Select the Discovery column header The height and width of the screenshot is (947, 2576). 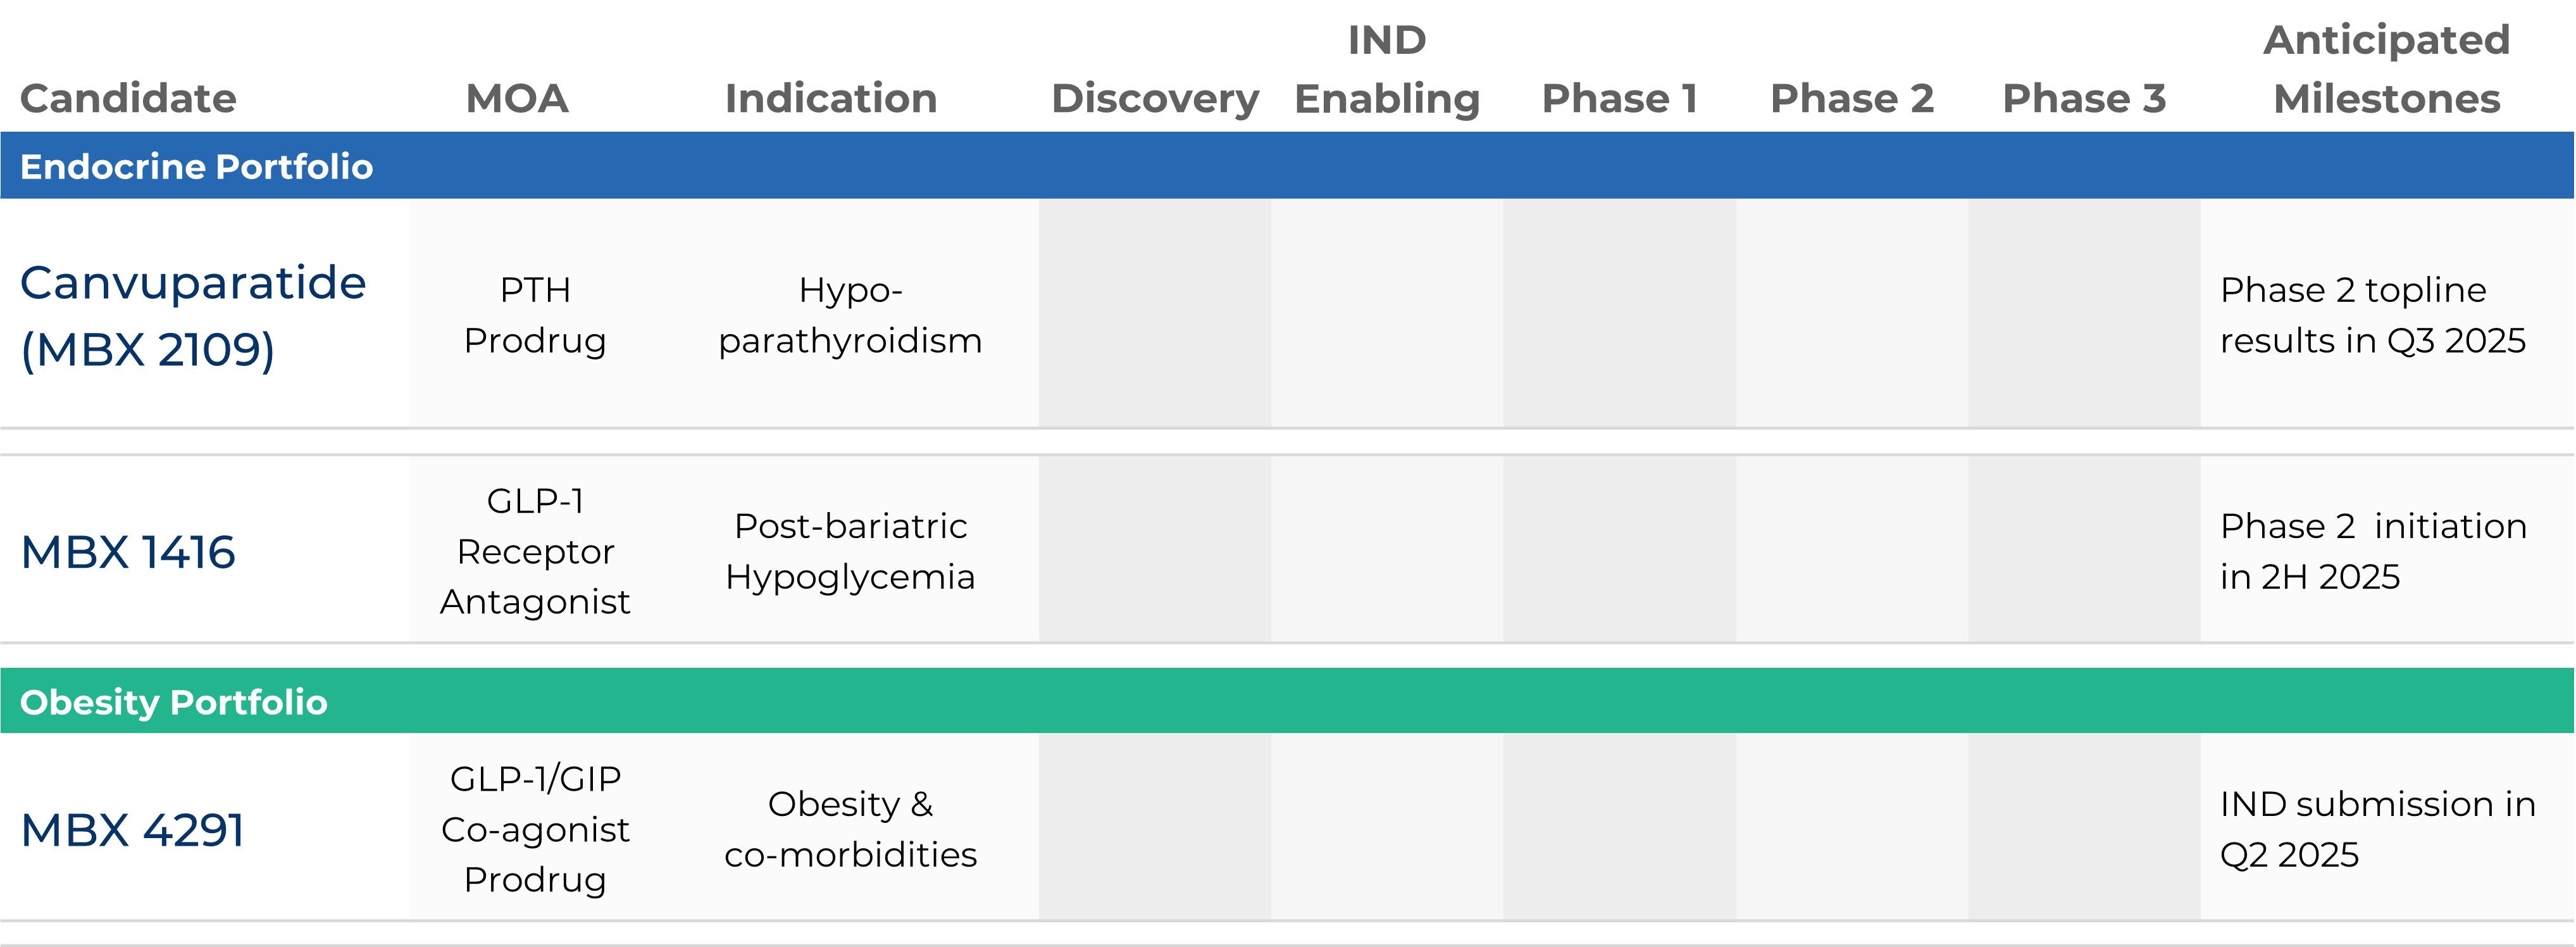pos(1155,98)
